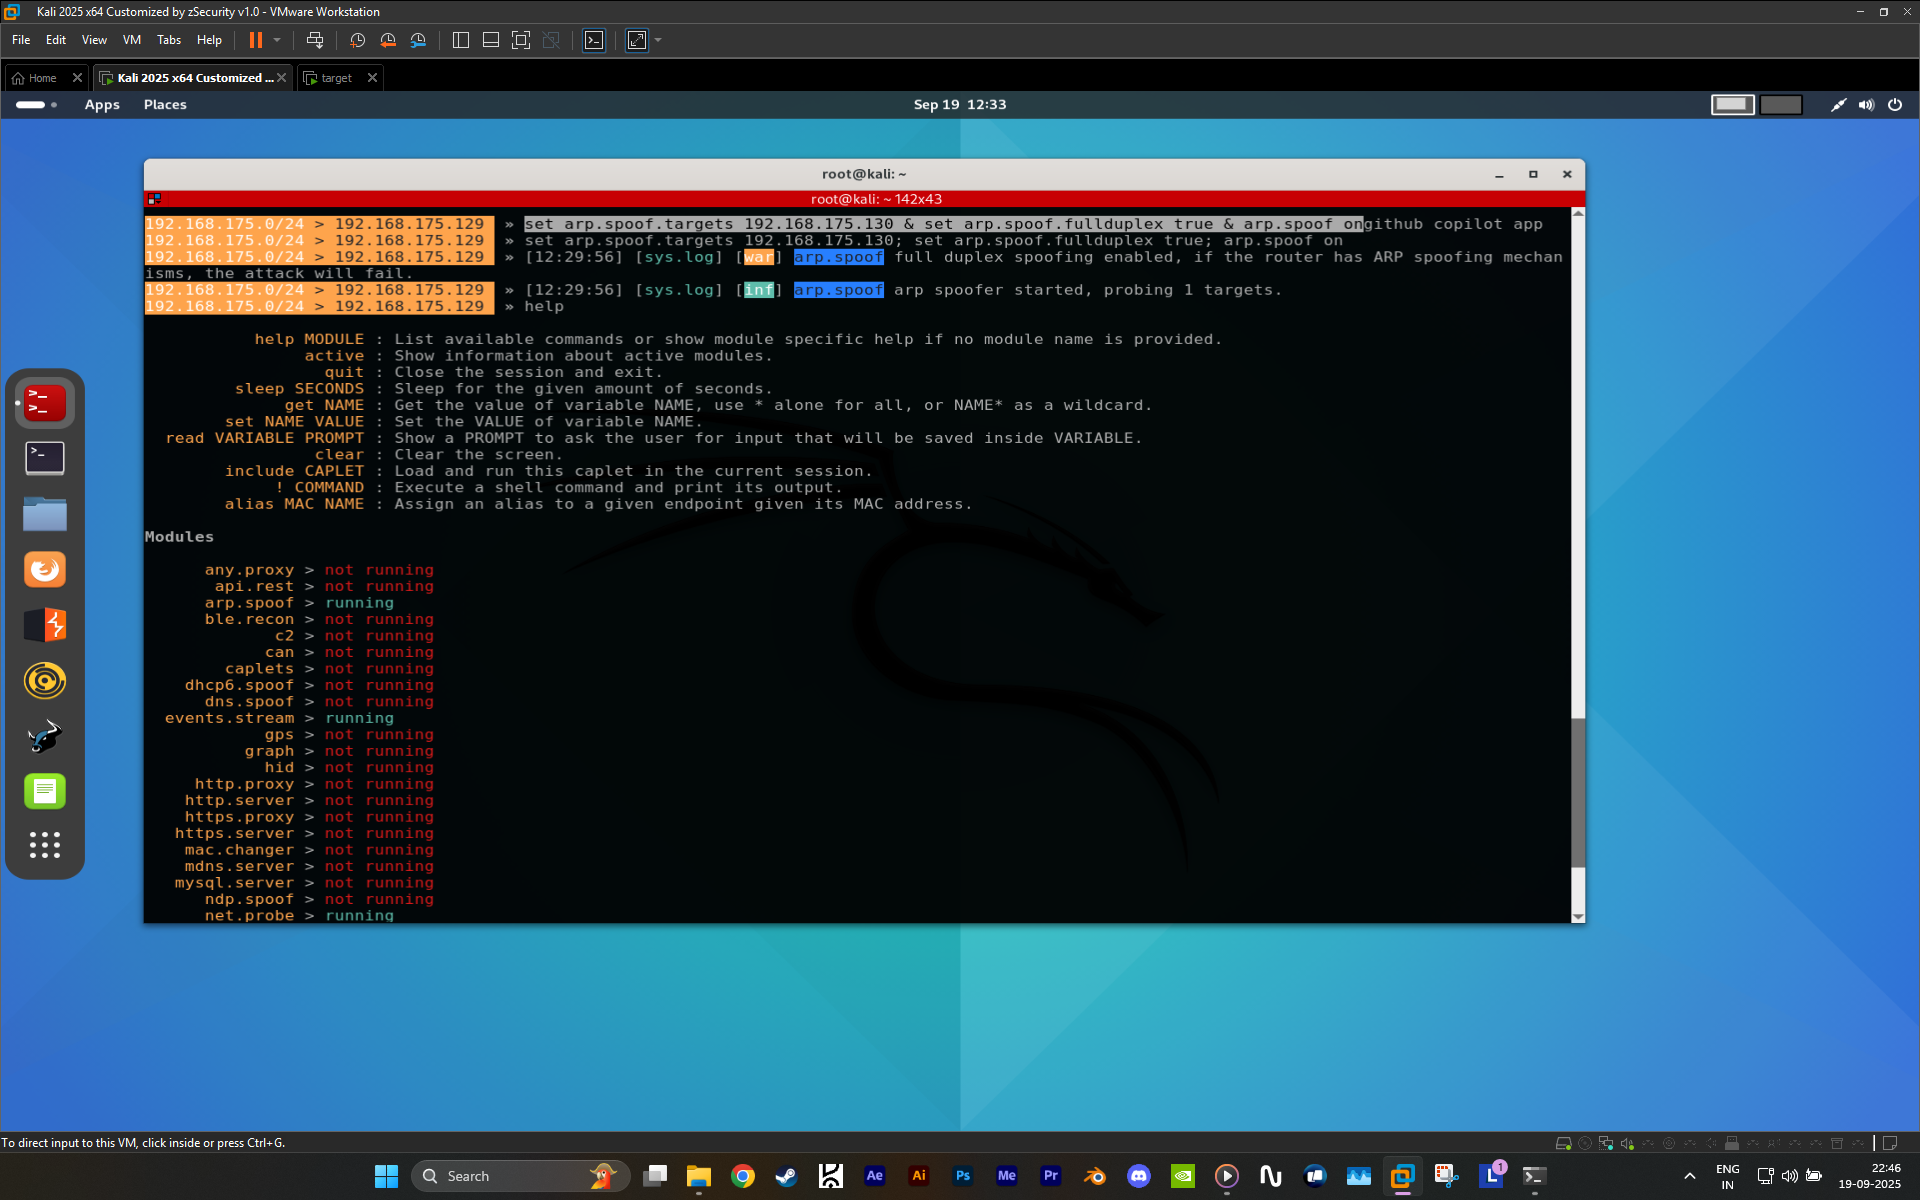Take a VM snapshot
This screenshot has height=1200, width=1920.
357,40
